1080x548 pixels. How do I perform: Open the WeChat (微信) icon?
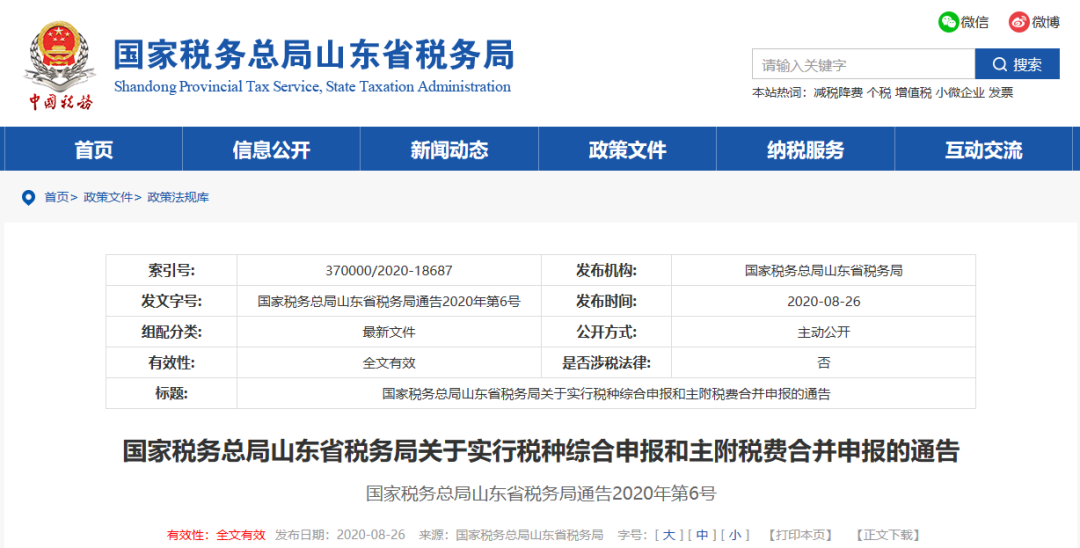(948, 22)
